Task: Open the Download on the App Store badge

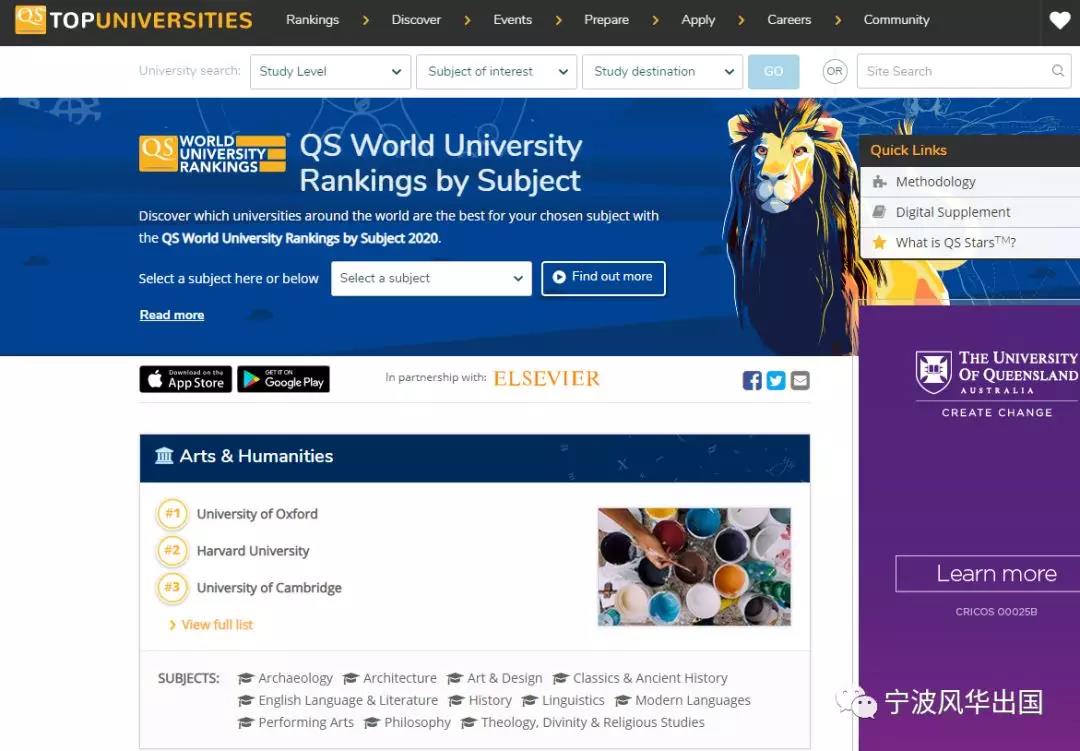Action: (185, 379)
